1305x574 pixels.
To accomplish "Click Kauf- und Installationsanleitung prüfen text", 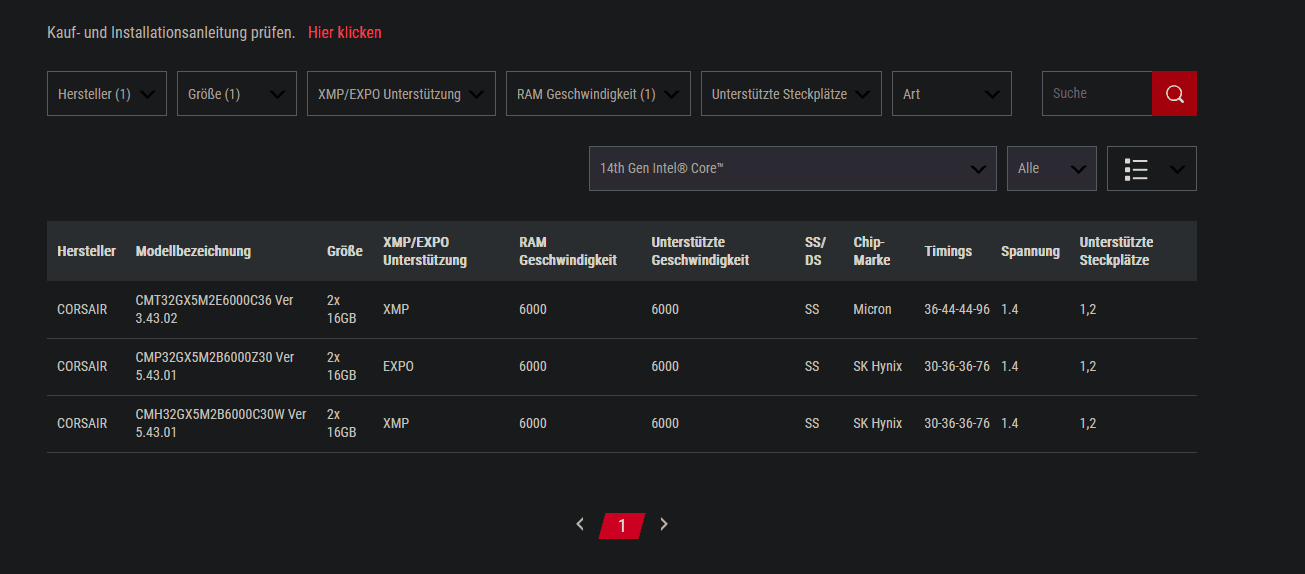I will [171, 32].
